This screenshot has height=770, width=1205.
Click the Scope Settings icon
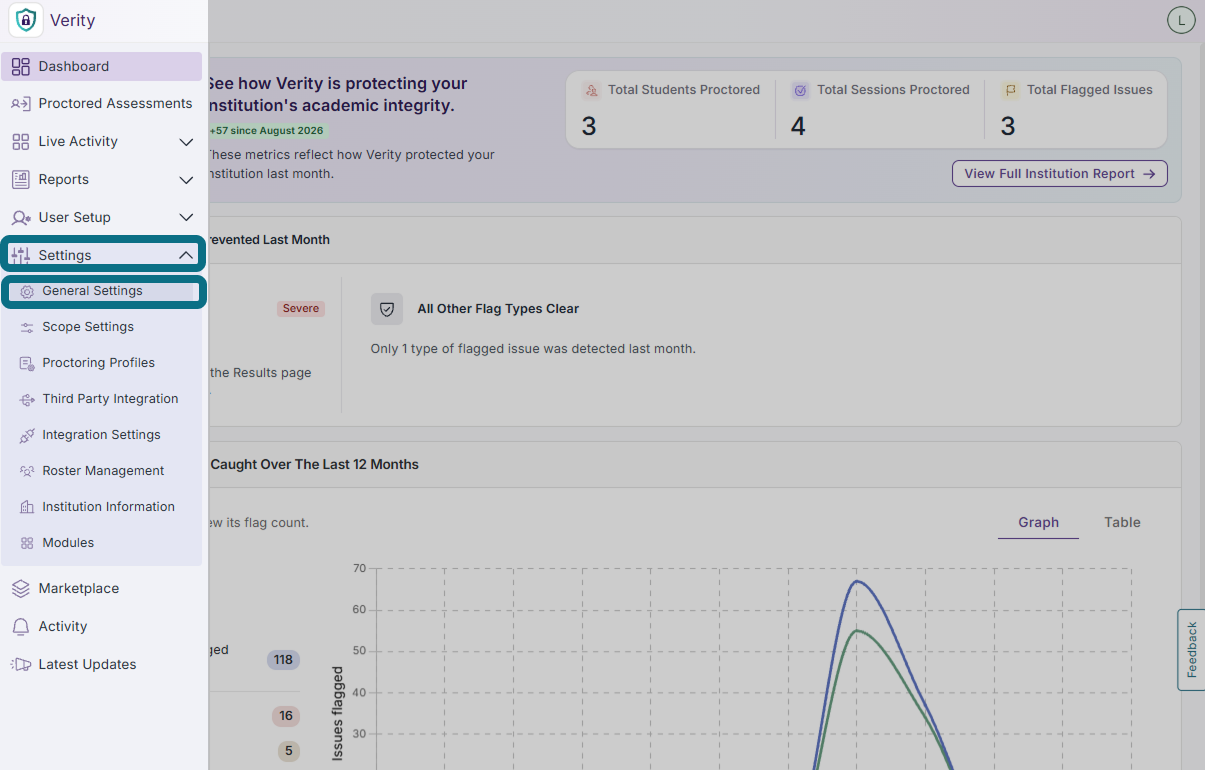coord(27,328)
